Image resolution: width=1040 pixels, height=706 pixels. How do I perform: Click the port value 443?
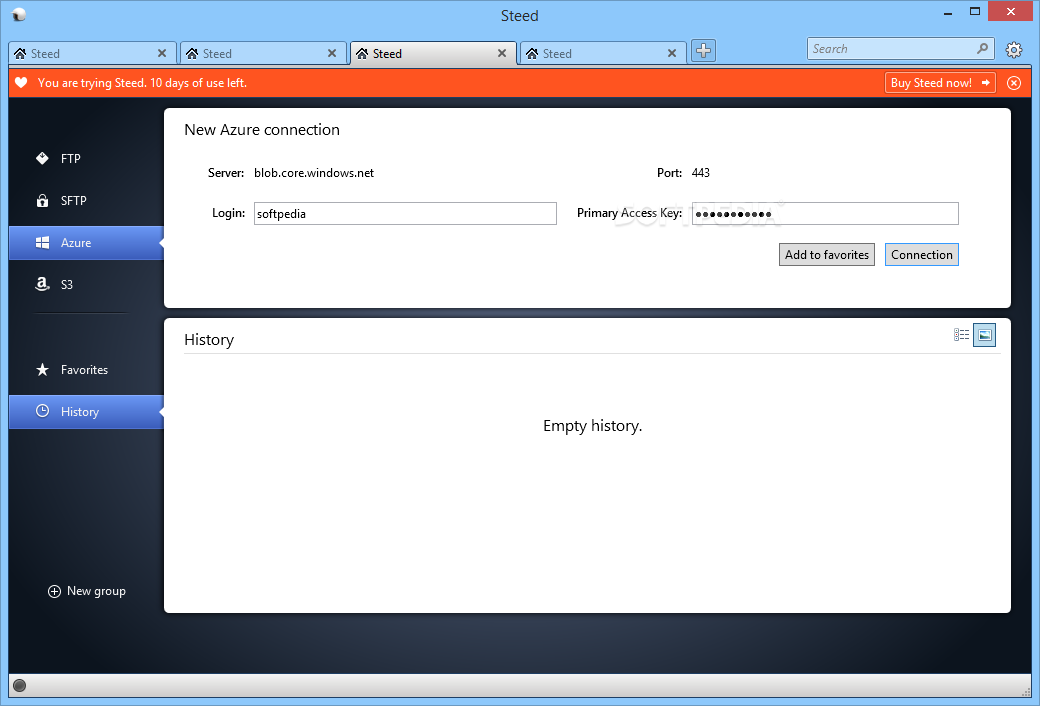700,173
